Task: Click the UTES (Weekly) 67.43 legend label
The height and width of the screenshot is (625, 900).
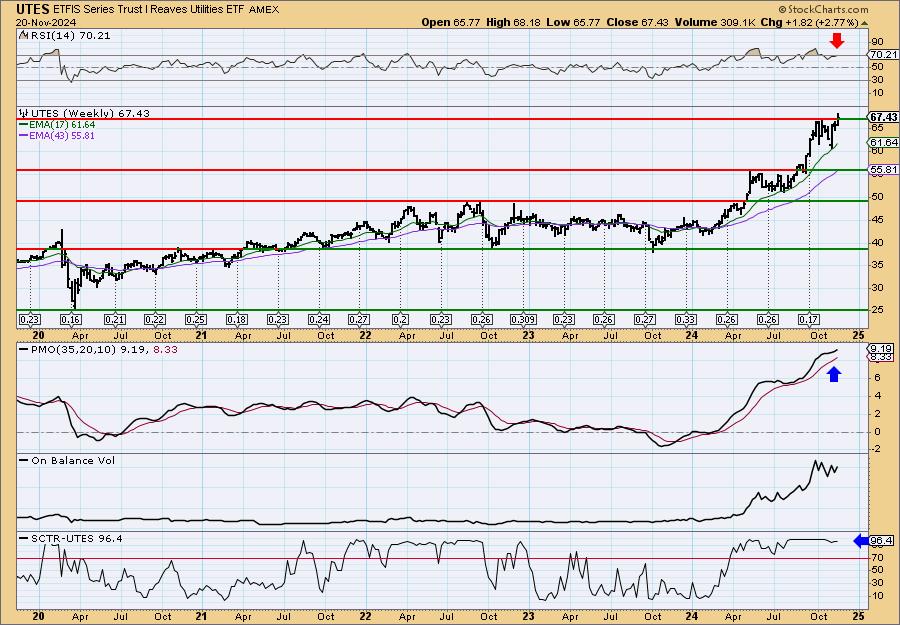Action: coord(90,114)
